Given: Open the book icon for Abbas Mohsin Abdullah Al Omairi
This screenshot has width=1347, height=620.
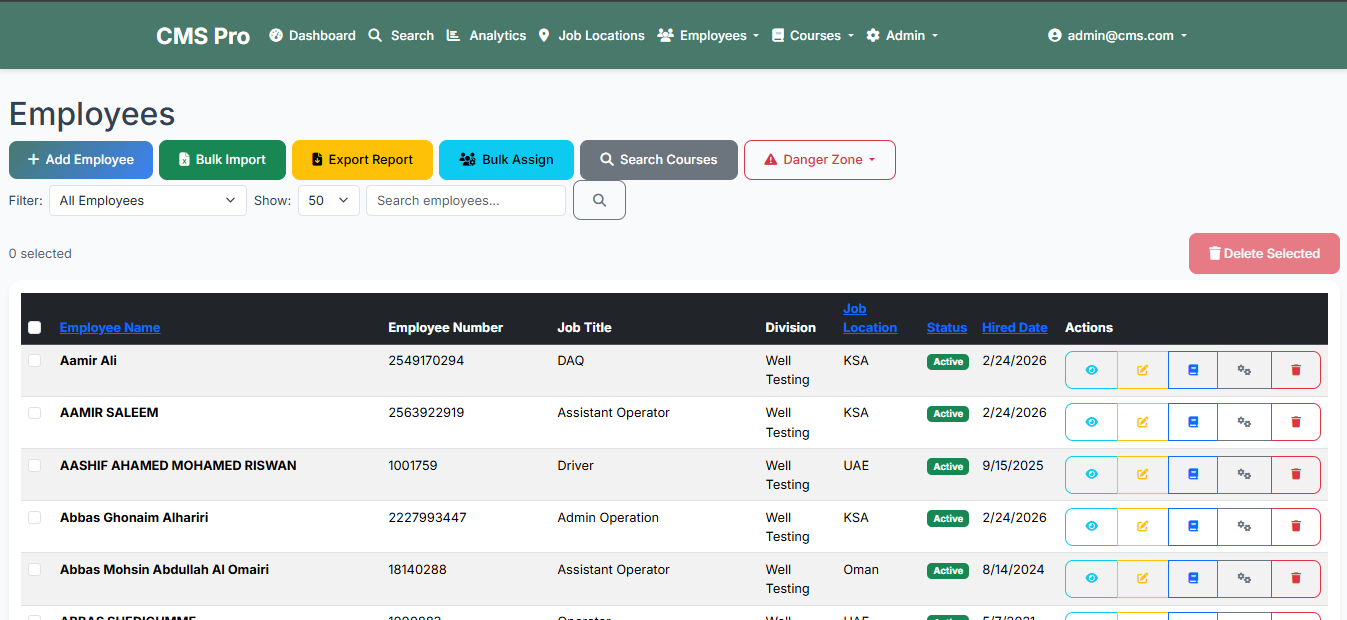Looking at the screenshot, I should pyautogui.click(x=1193, y=578).
